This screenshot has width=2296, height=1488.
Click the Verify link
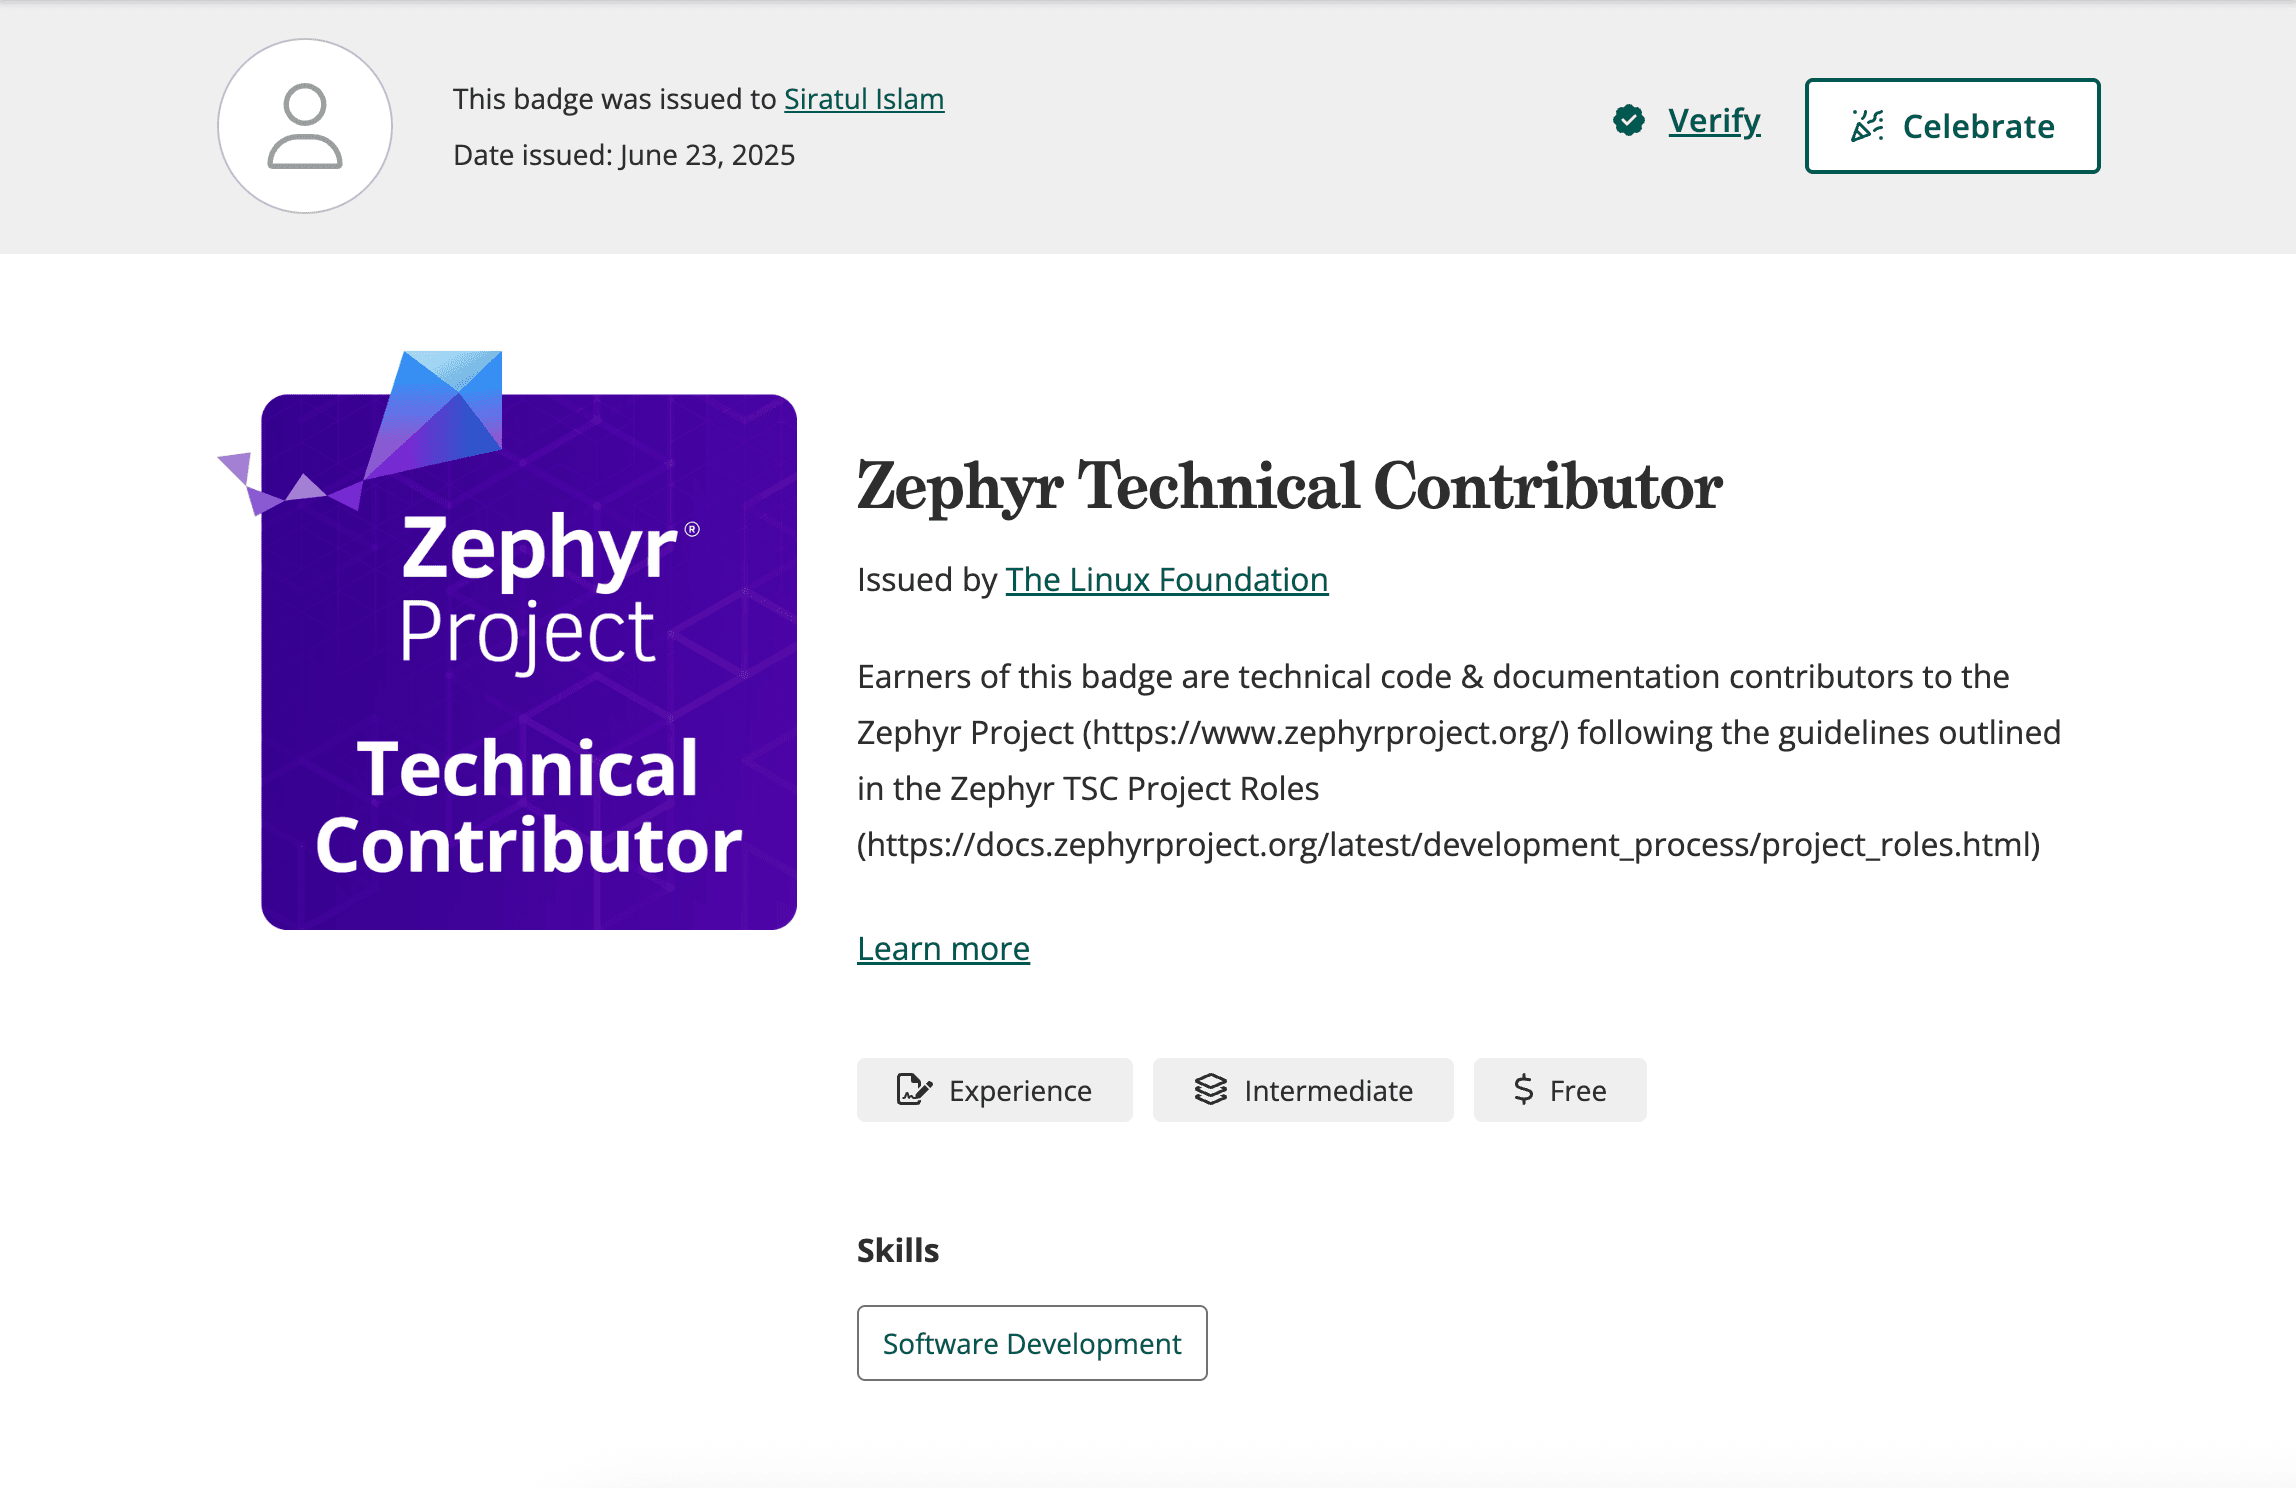[1713, 120]
